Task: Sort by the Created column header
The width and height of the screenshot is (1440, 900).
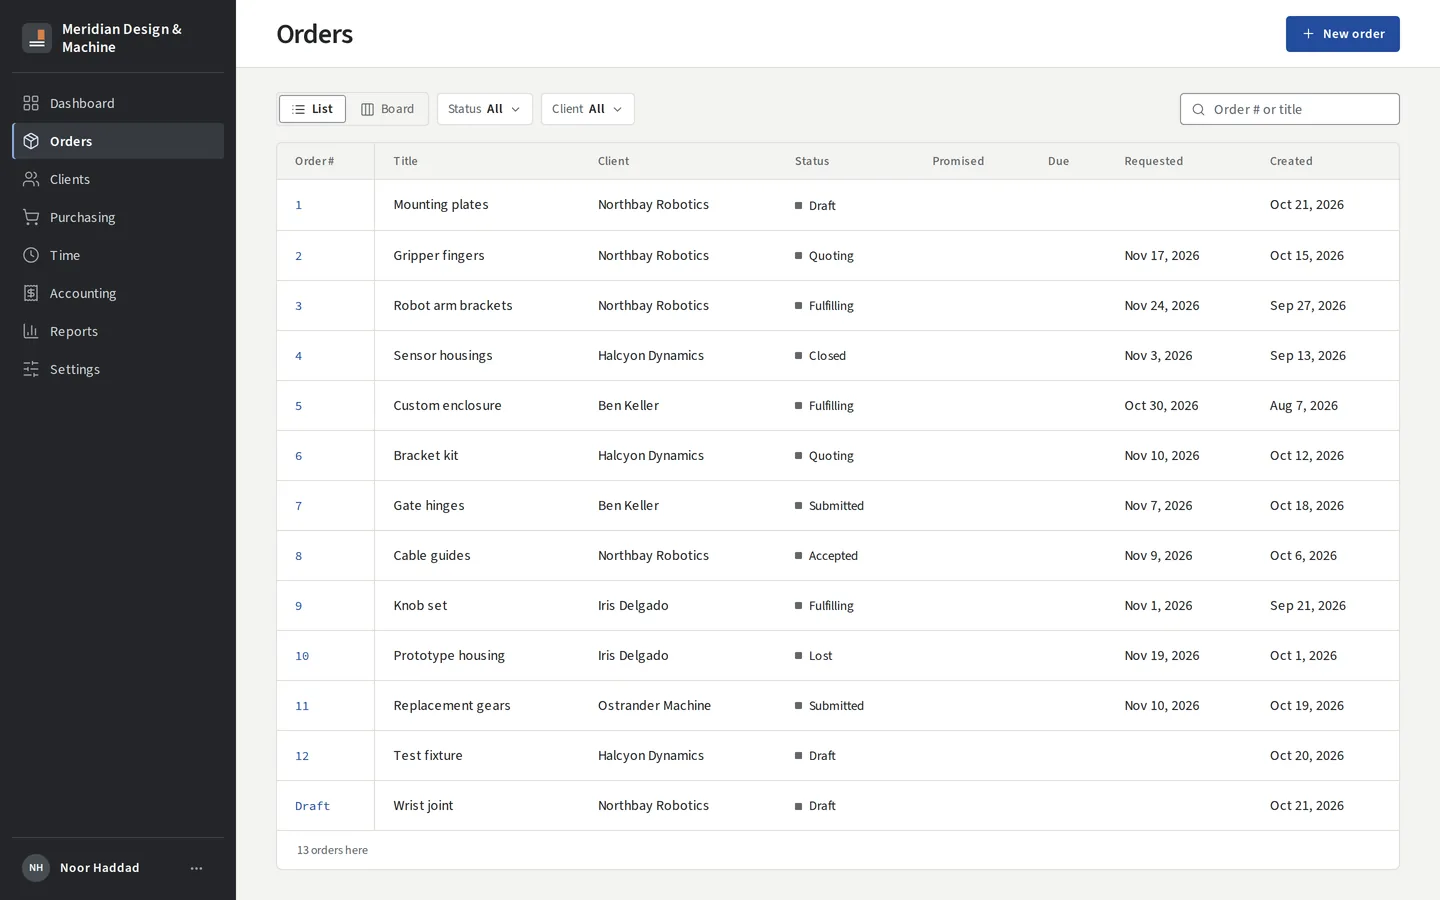Action: click(1291, 161)
